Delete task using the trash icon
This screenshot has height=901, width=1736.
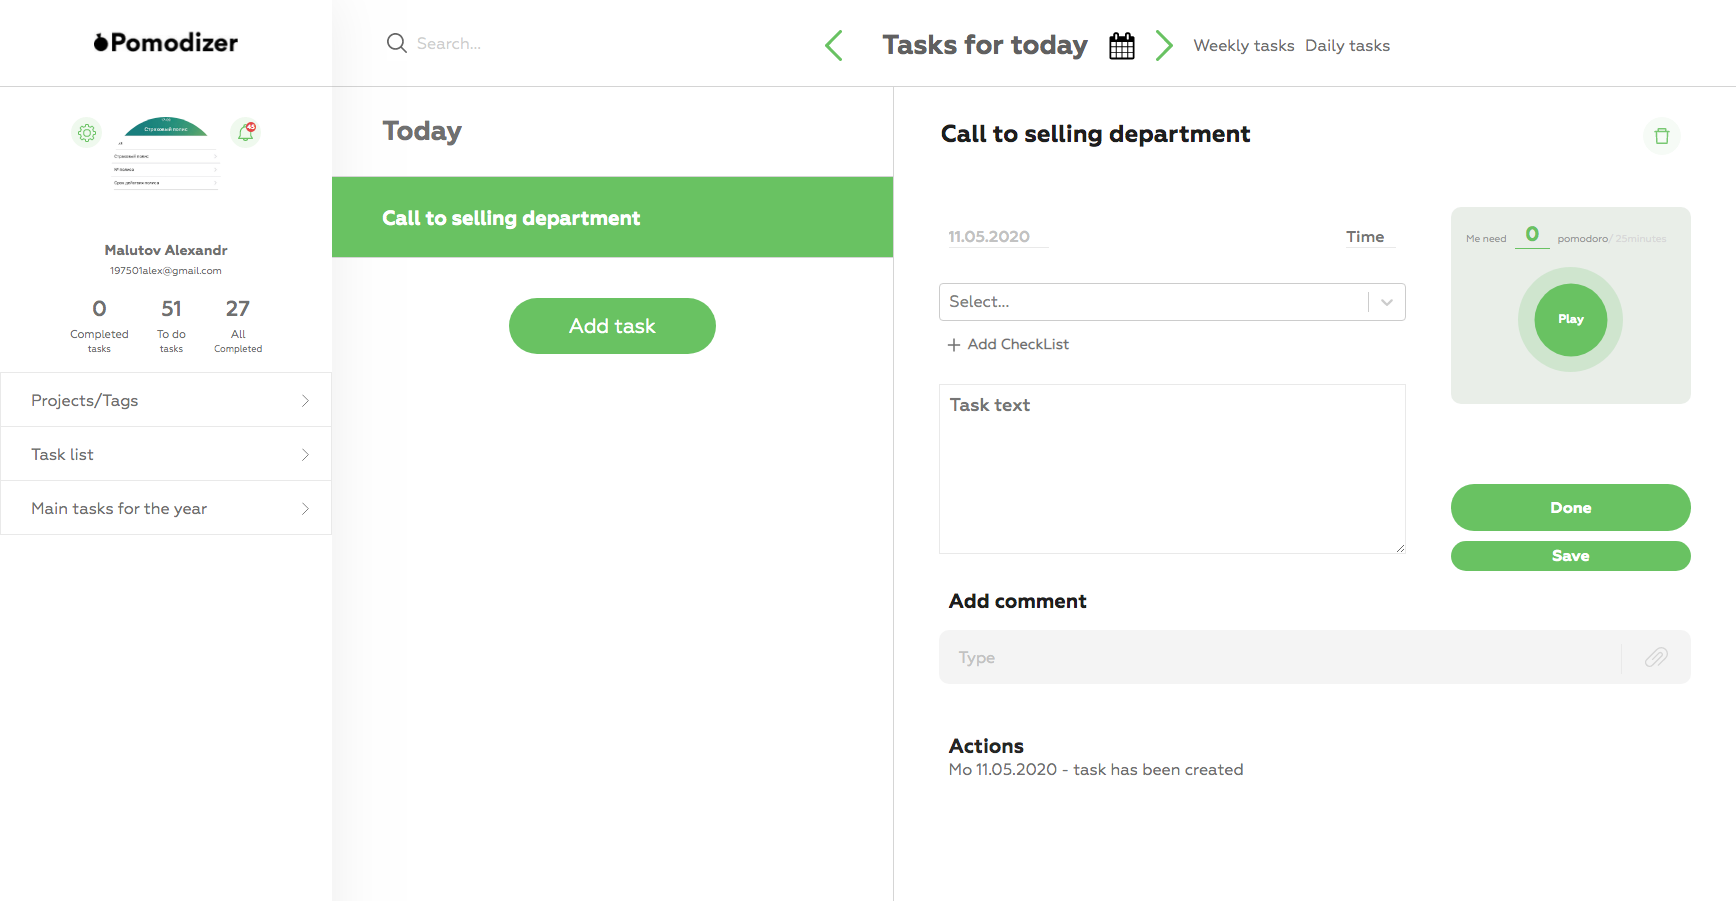(1661, 136)
